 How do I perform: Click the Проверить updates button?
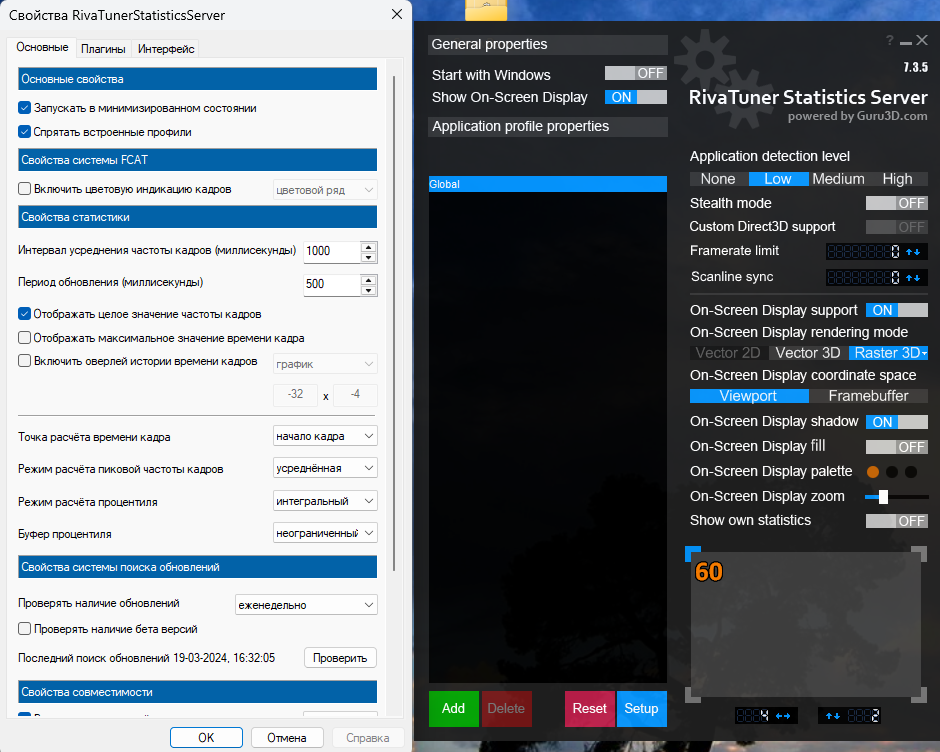[340, 658]
